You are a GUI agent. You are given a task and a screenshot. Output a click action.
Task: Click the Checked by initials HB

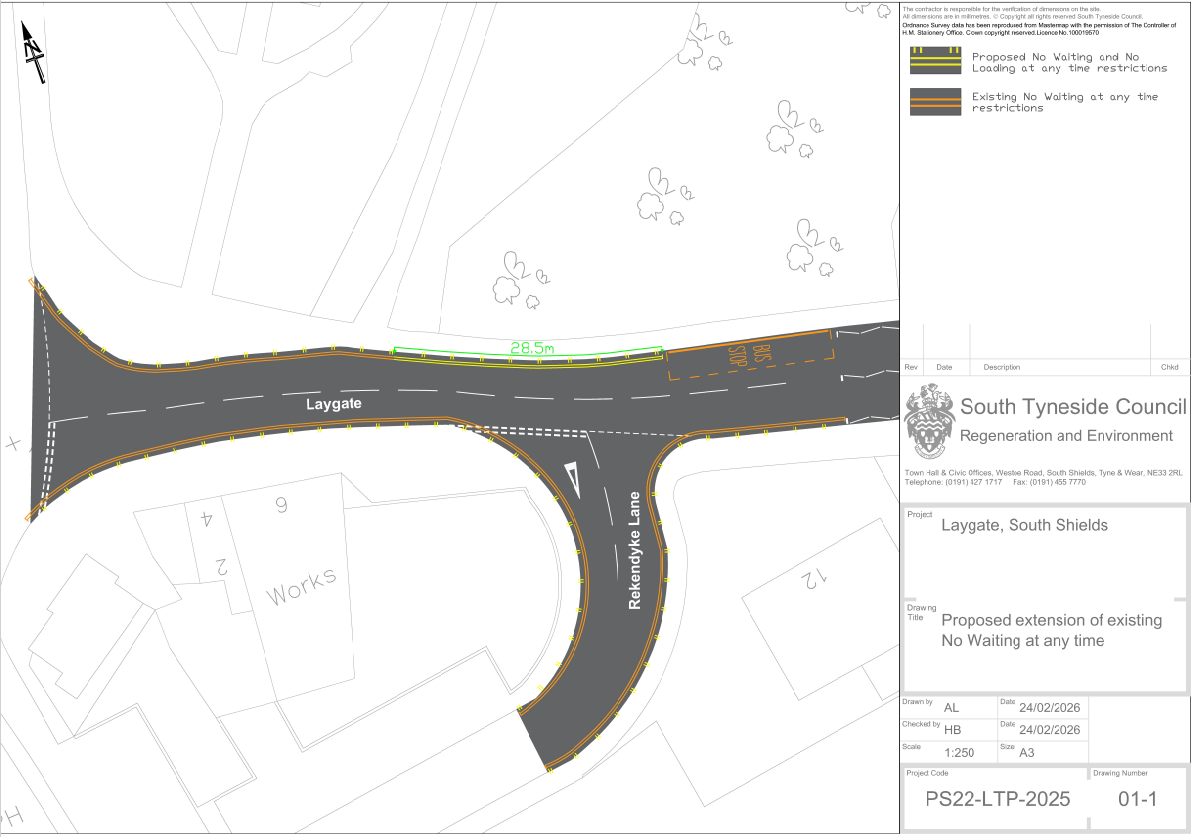[x=952, y=730]
